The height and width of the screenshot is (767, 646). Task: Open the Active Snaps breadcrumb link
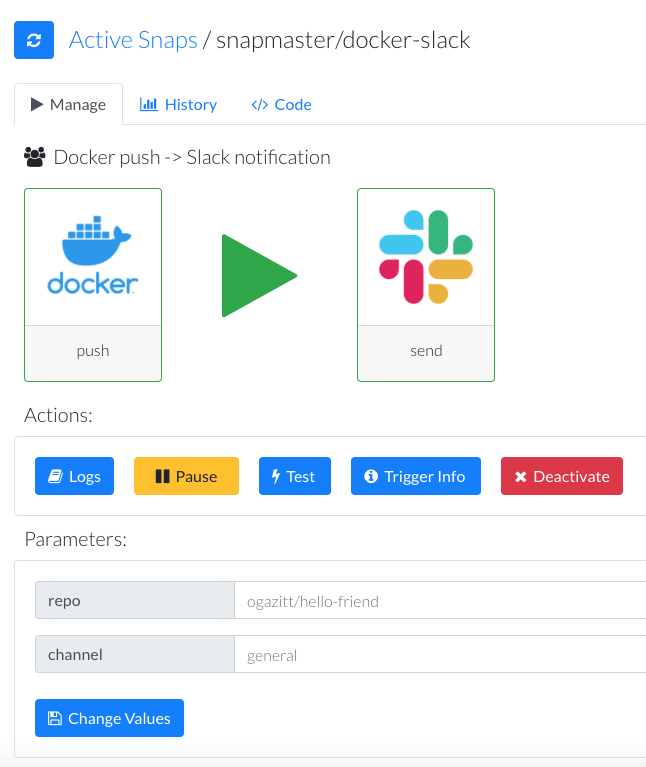click(x=133, y=40)
